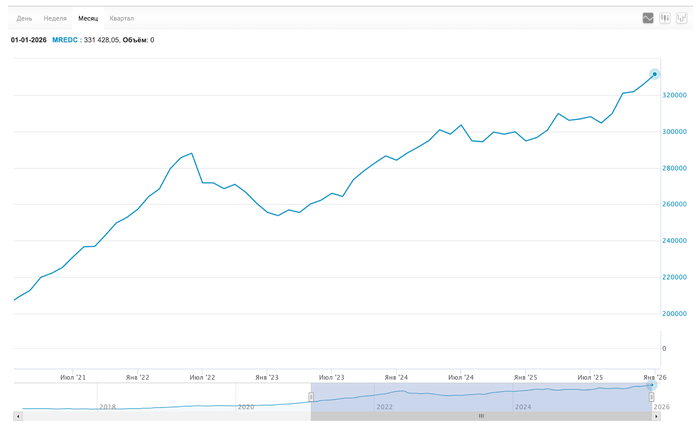Click the horizontal scrollbar thumb

click(x=481, y=416)
